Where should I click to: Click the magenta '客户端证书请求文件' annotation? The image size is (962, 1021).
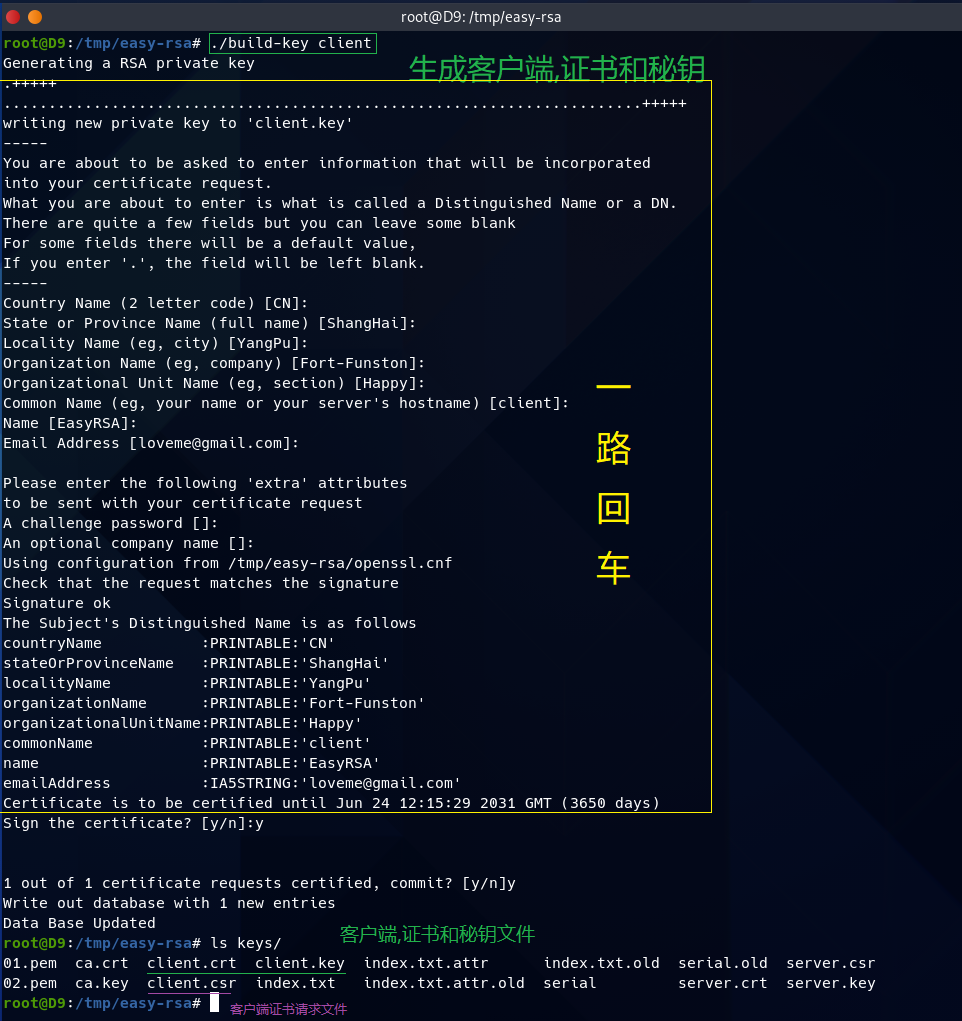[x=288, y=1009]
